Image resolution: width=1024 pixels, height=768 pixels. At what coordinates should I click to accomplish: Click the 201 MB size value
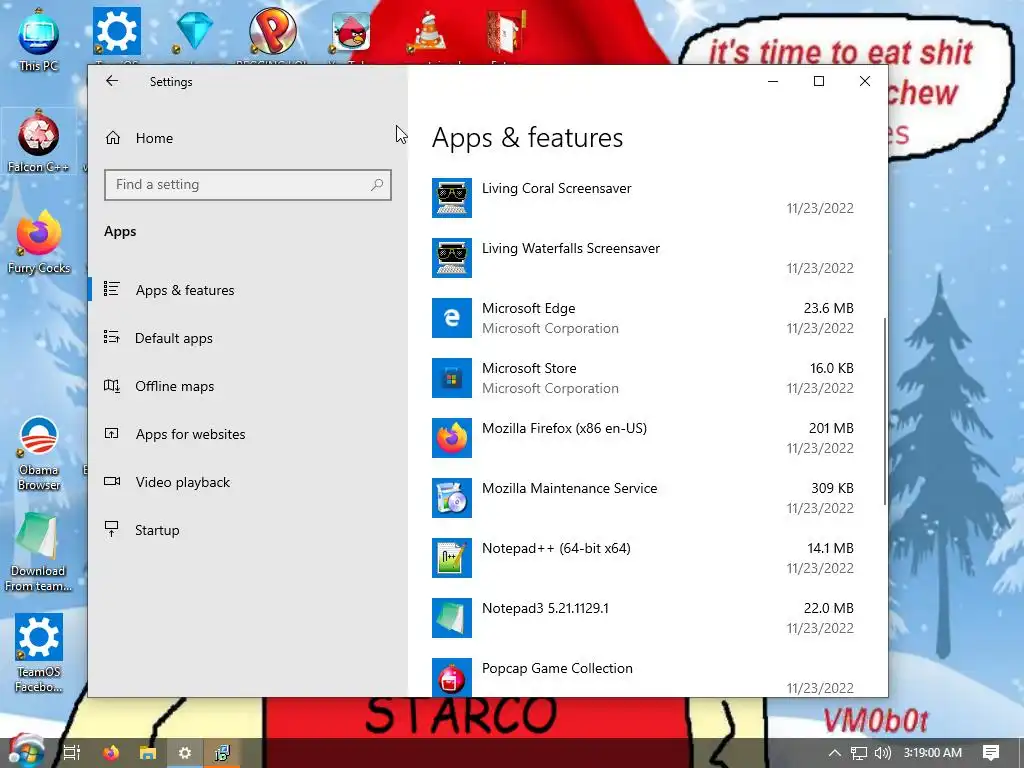tap(831, 428)
